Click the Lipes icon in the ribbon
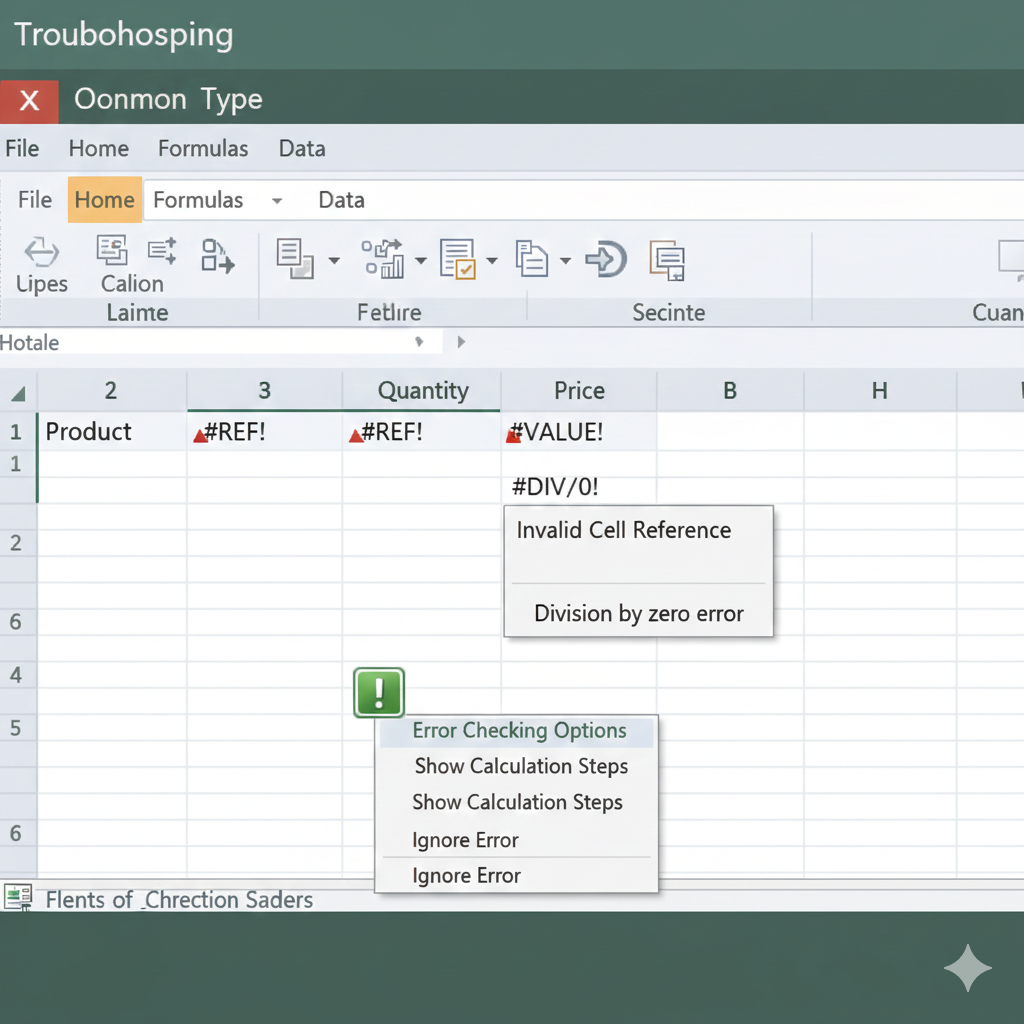1024x1024 pixels. pos(41,252)
